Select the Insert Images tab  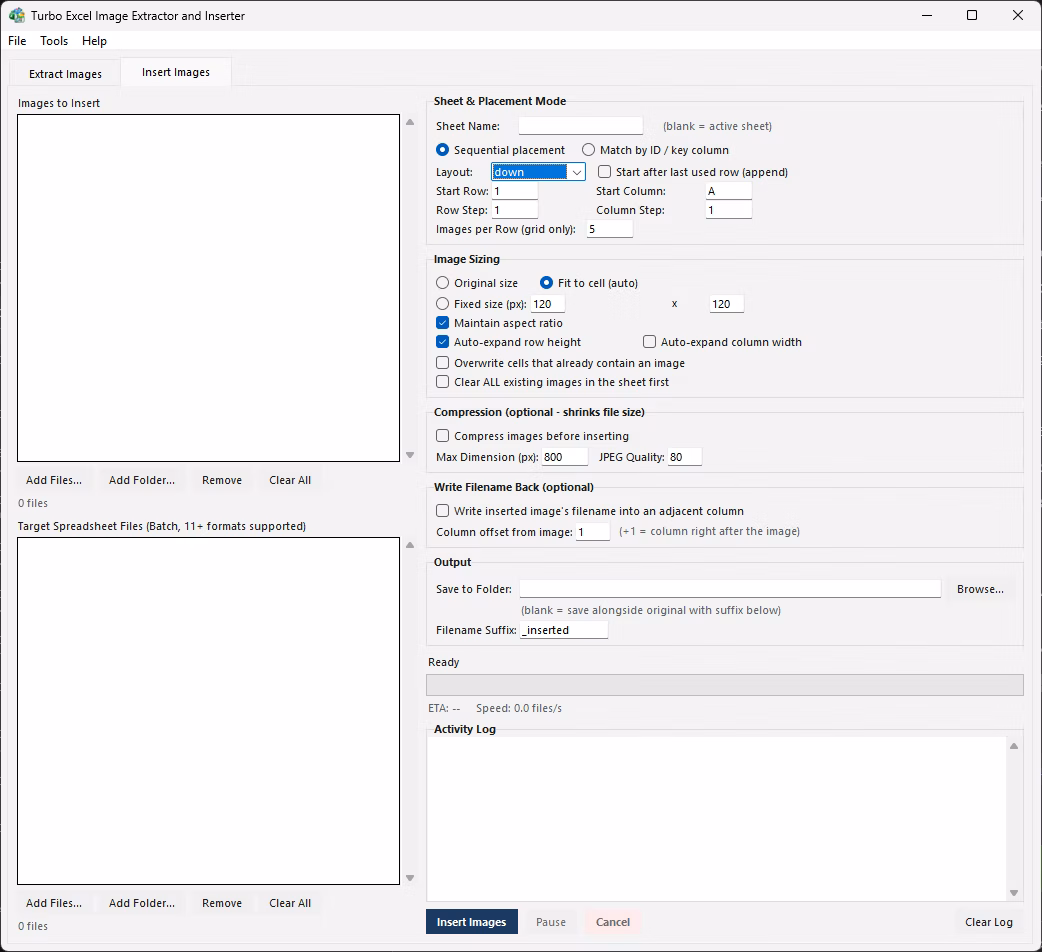click(x=175, y=72)
